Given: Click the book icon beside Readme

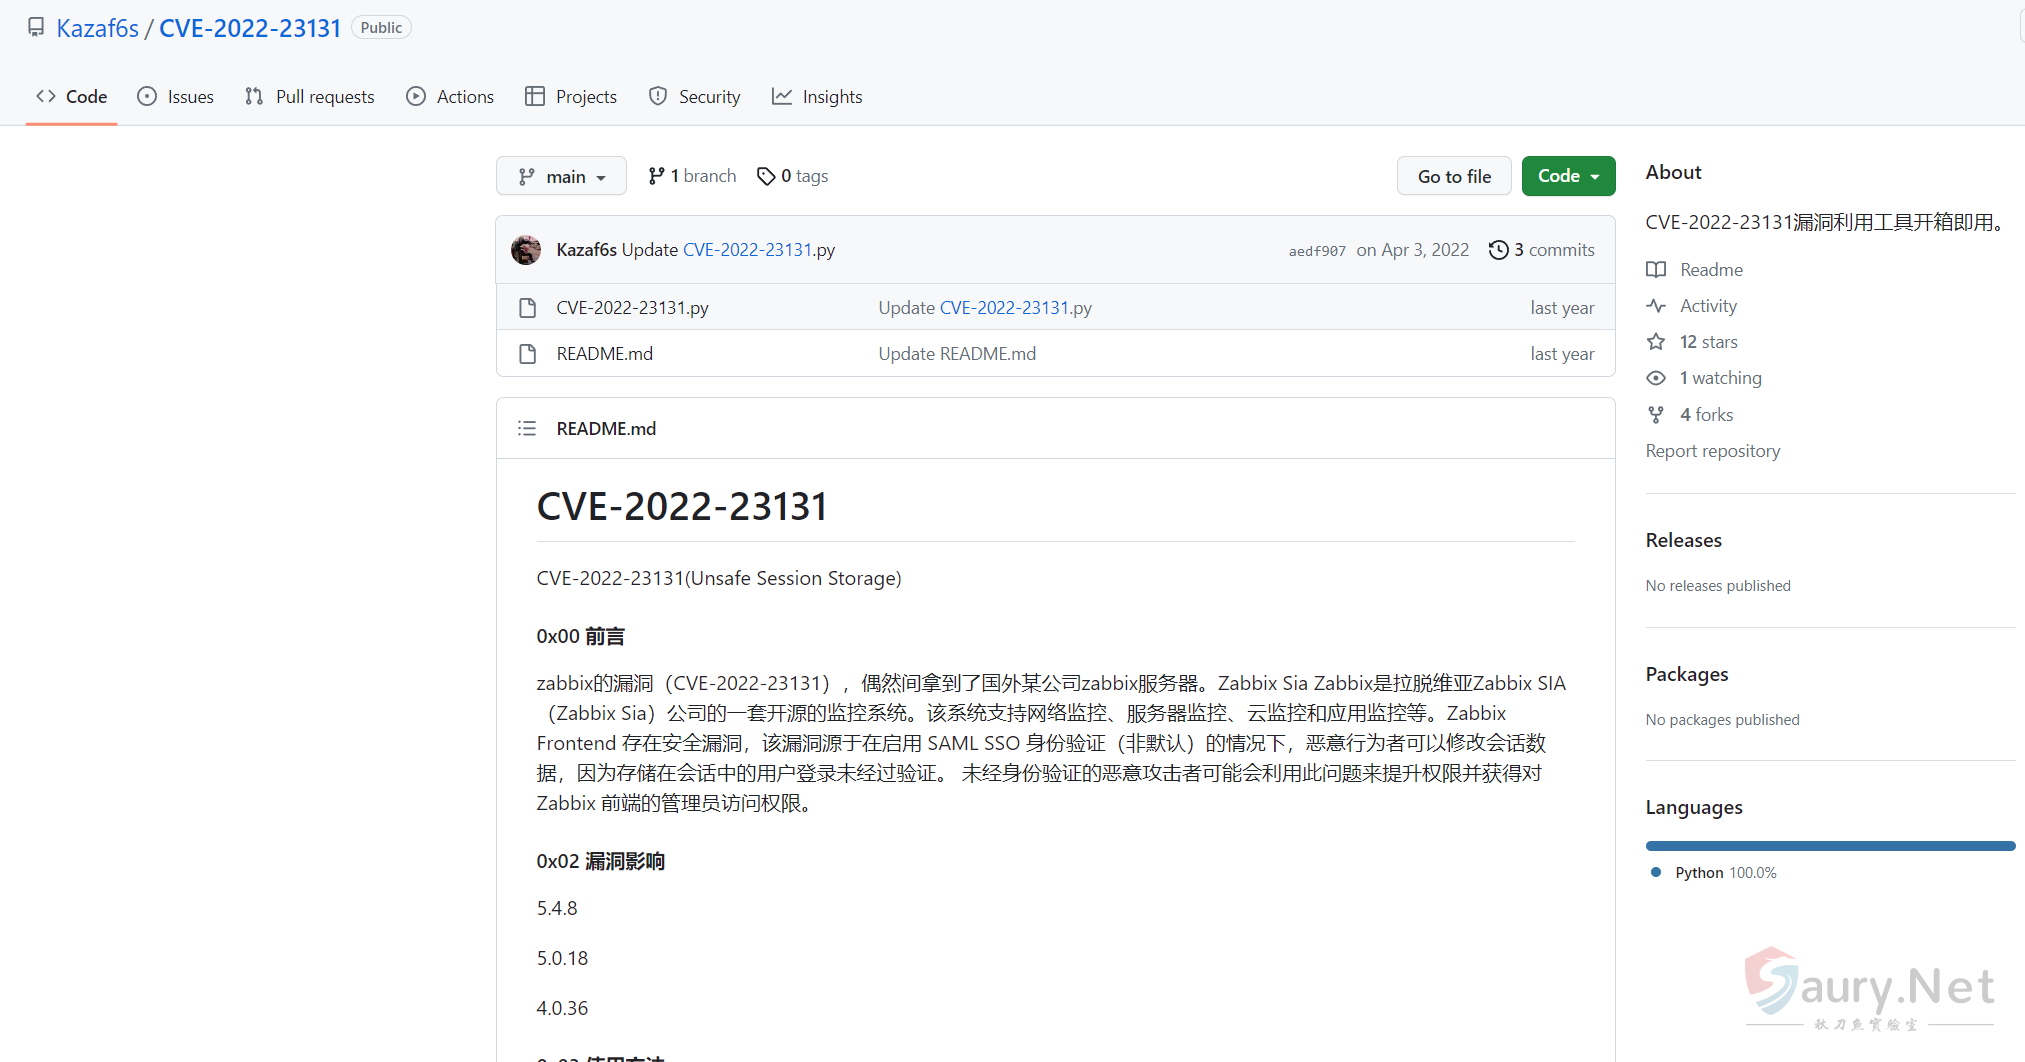Looking at the screenshot, I should point(1656,270).
